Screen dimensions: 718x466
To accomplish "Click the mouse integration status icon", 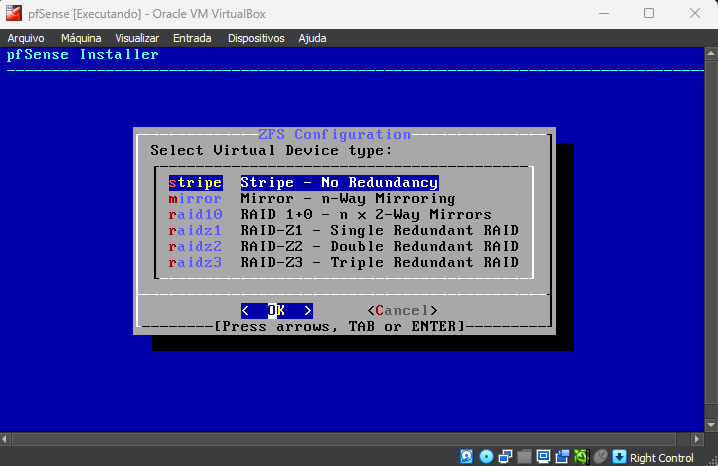I will pos(600,456).
